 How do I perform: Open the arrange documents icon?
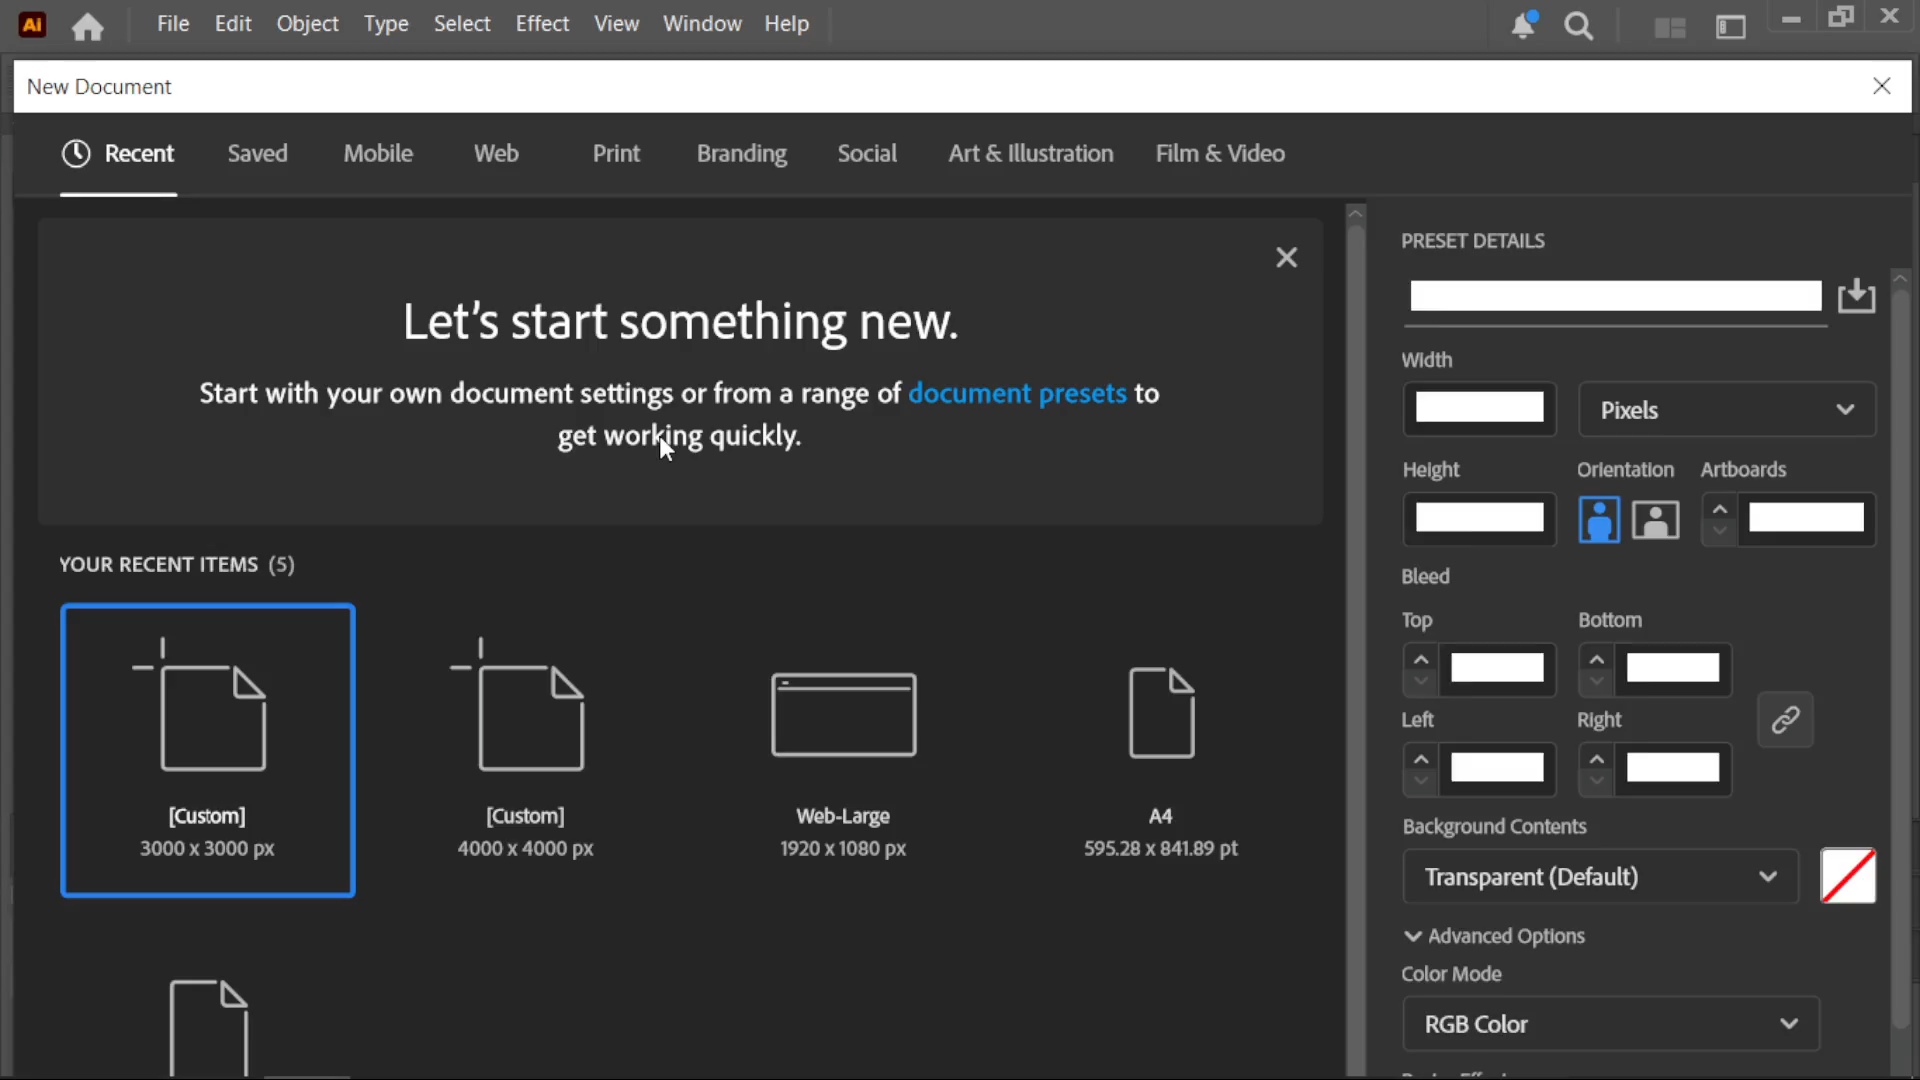tap(1670, 27)
